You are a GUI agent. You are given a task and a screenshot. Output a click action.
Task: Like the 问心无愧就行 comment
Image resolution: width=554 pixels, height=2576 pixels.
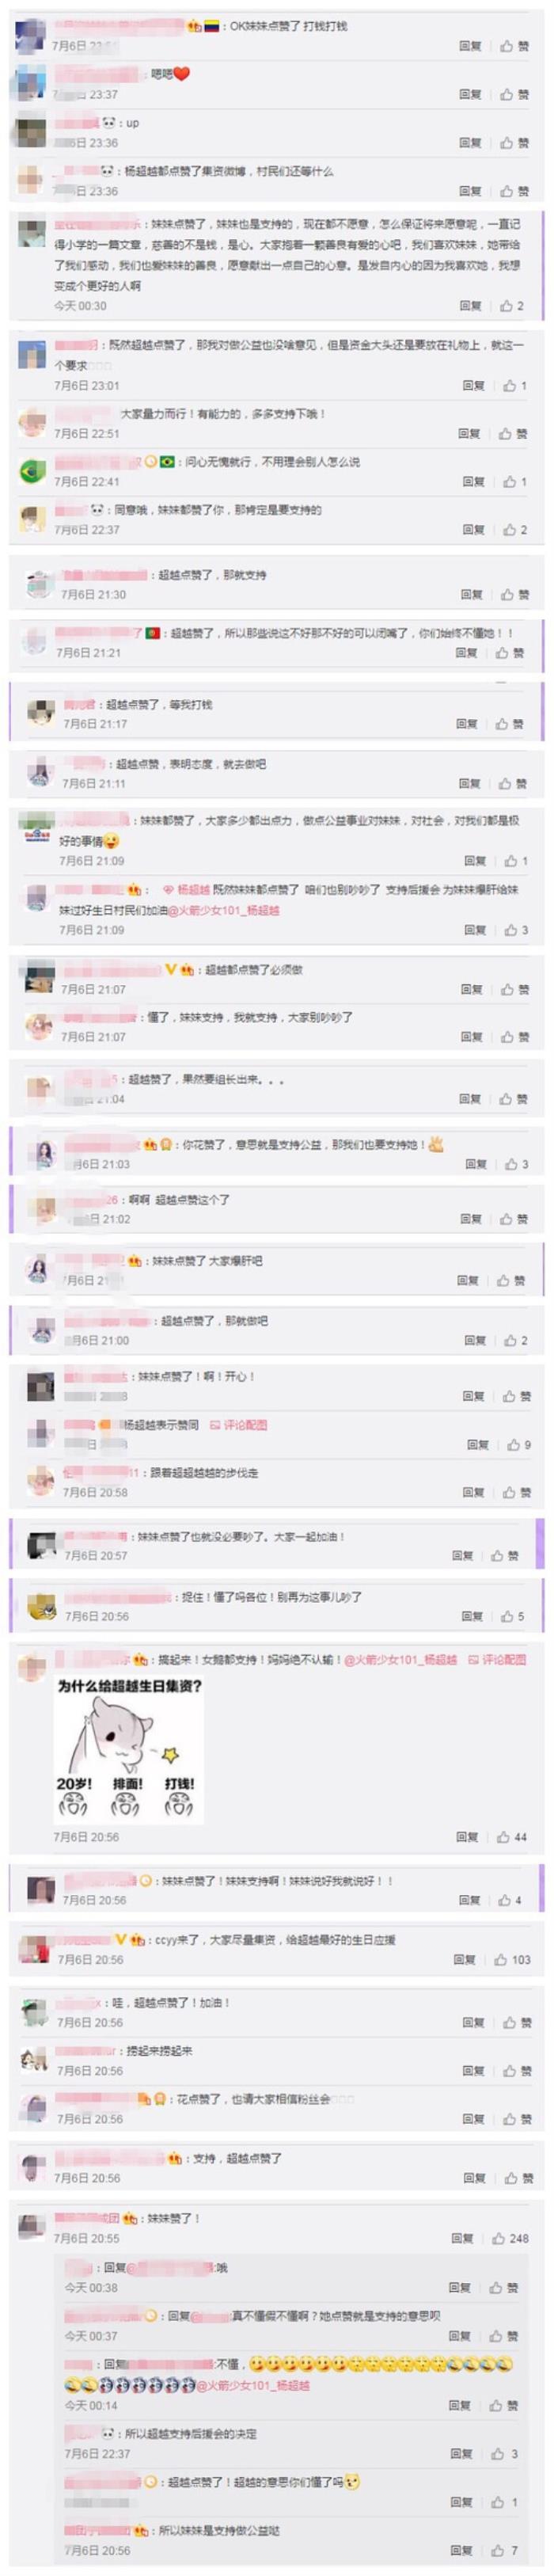515,481
